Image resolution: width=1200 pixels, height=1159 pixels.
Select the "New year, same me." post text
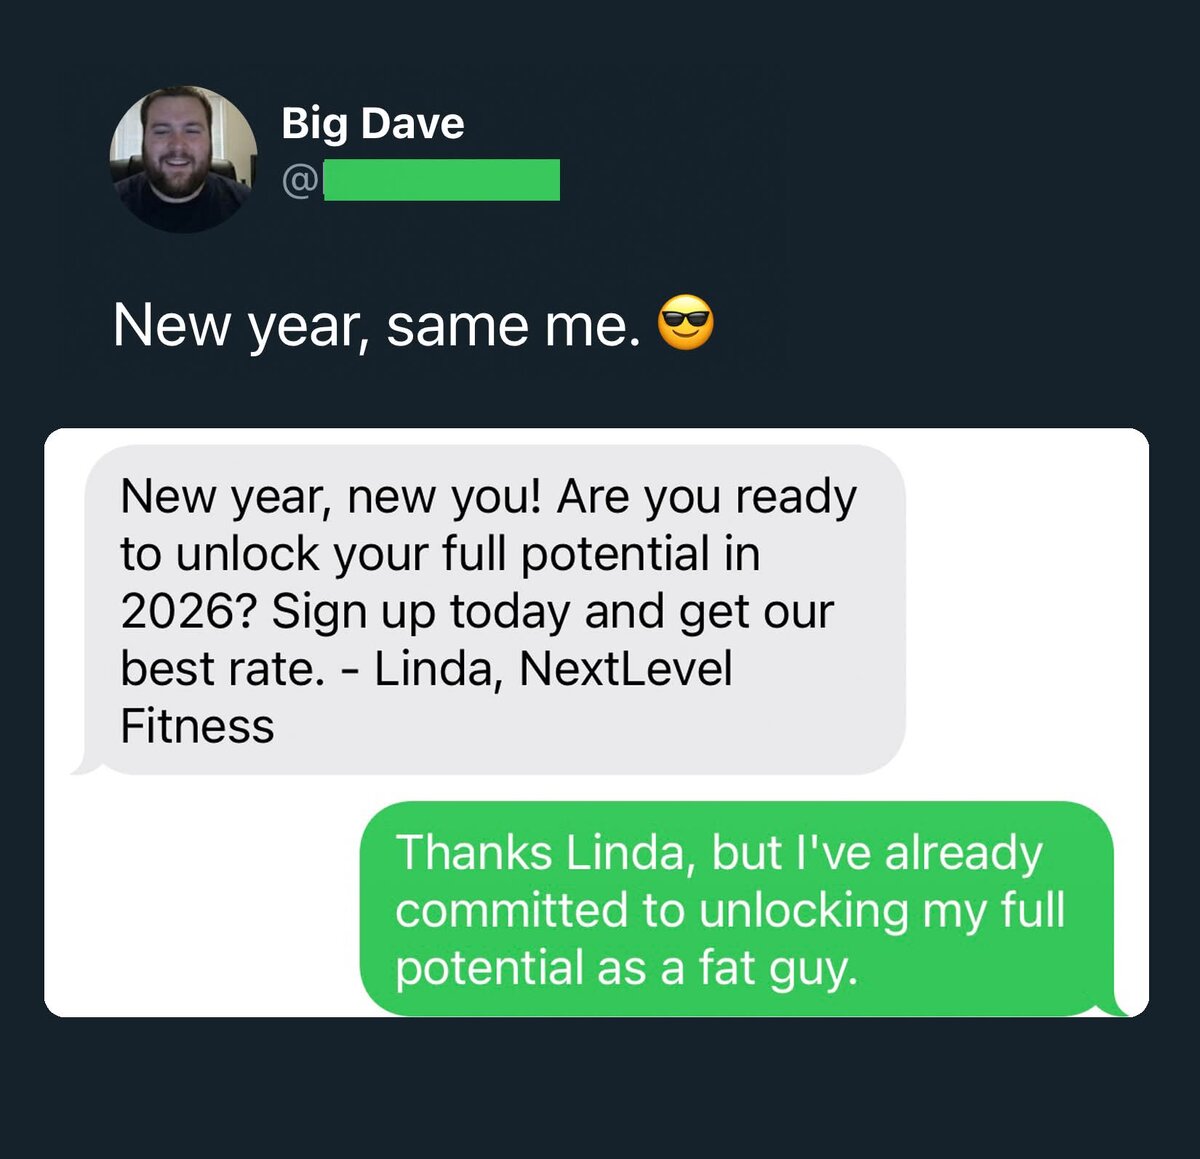pyautogui.click(x=376, y=326)
